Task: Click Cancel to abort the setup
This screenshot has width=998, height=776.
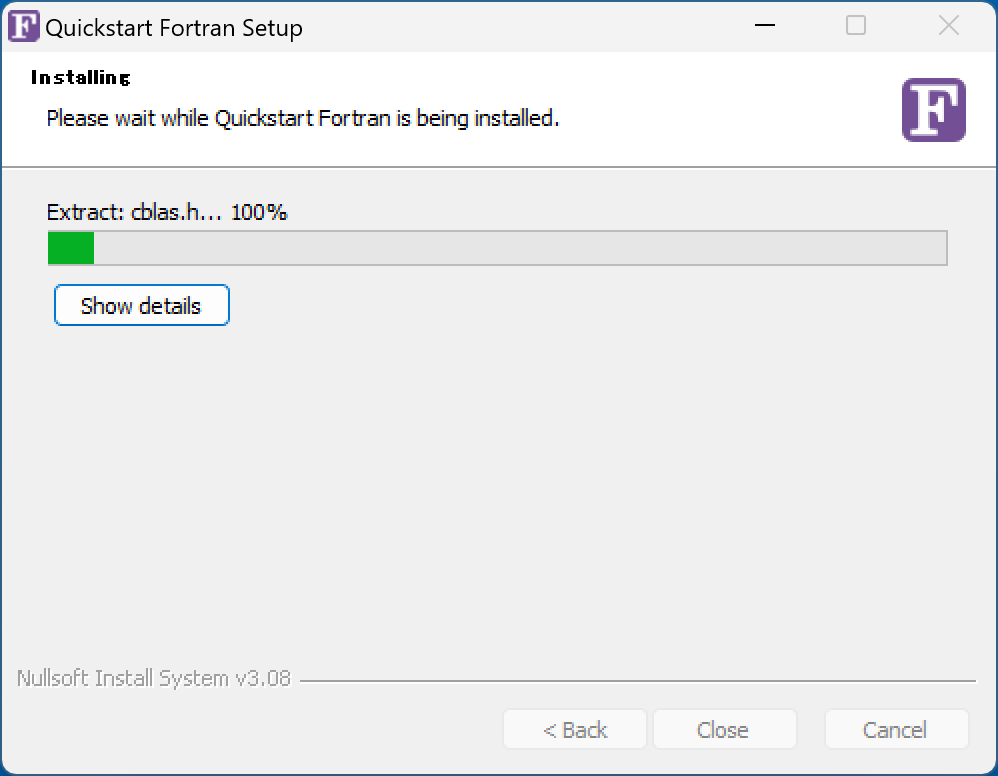Action: tap(896, 729)
